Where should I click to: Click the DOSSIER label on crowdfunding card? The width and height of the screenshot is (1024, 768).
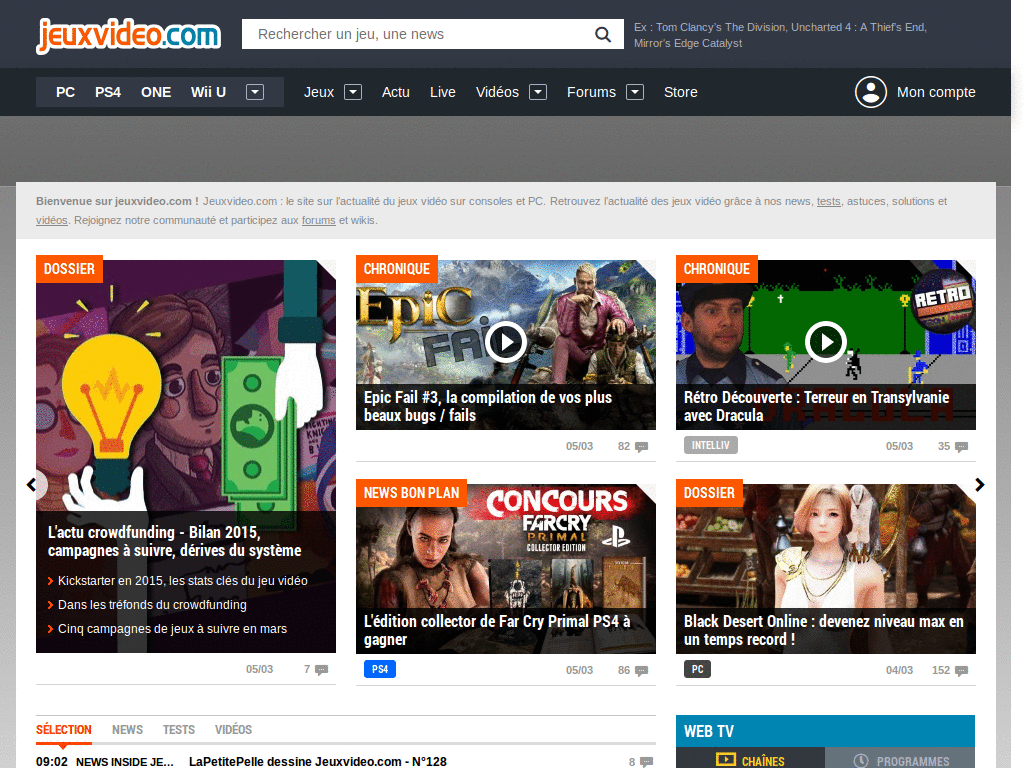[x=69, y=269]
